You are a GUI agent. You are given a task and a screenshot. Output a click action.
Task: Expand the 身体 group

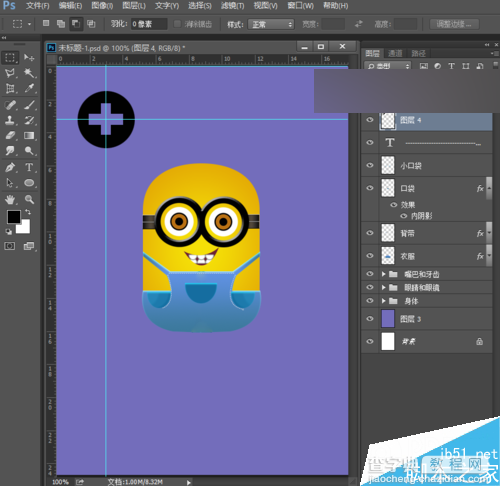(384, 301)
